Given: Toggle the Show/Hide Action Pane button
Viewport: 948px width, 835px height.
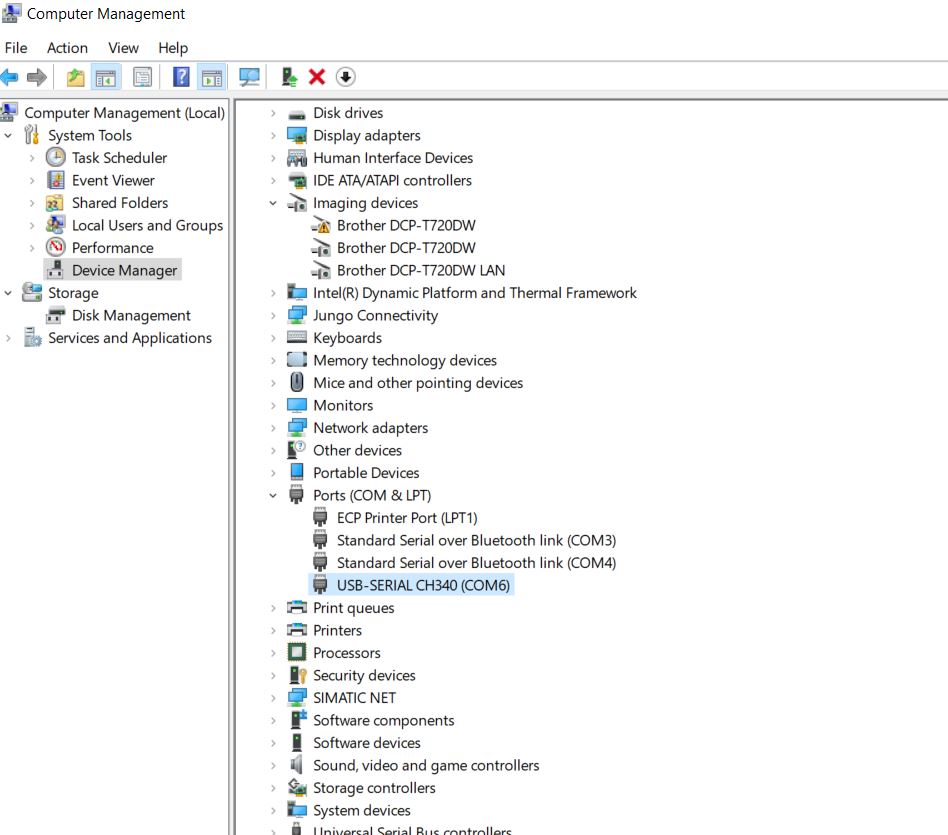Looking at the screenshot, I should (x=211, y=77).
